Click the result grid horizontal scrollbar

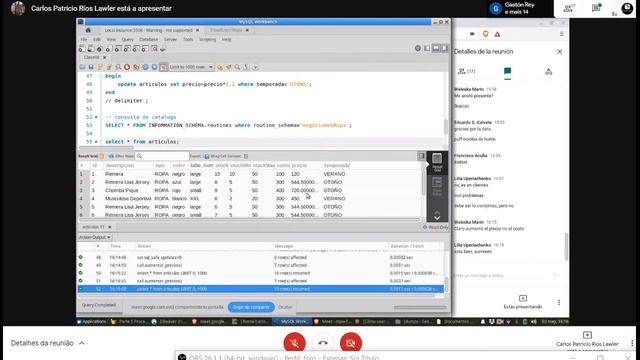[249, 220]
